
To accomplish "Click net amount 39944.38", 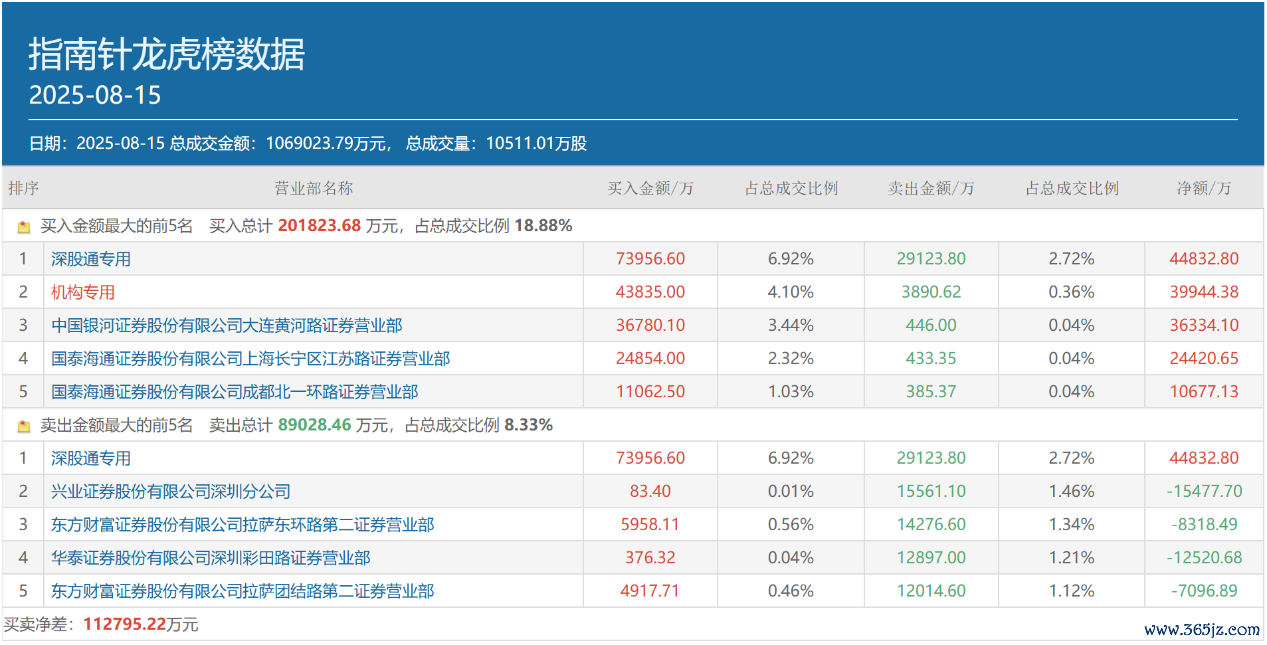I will pos(1204,292).
